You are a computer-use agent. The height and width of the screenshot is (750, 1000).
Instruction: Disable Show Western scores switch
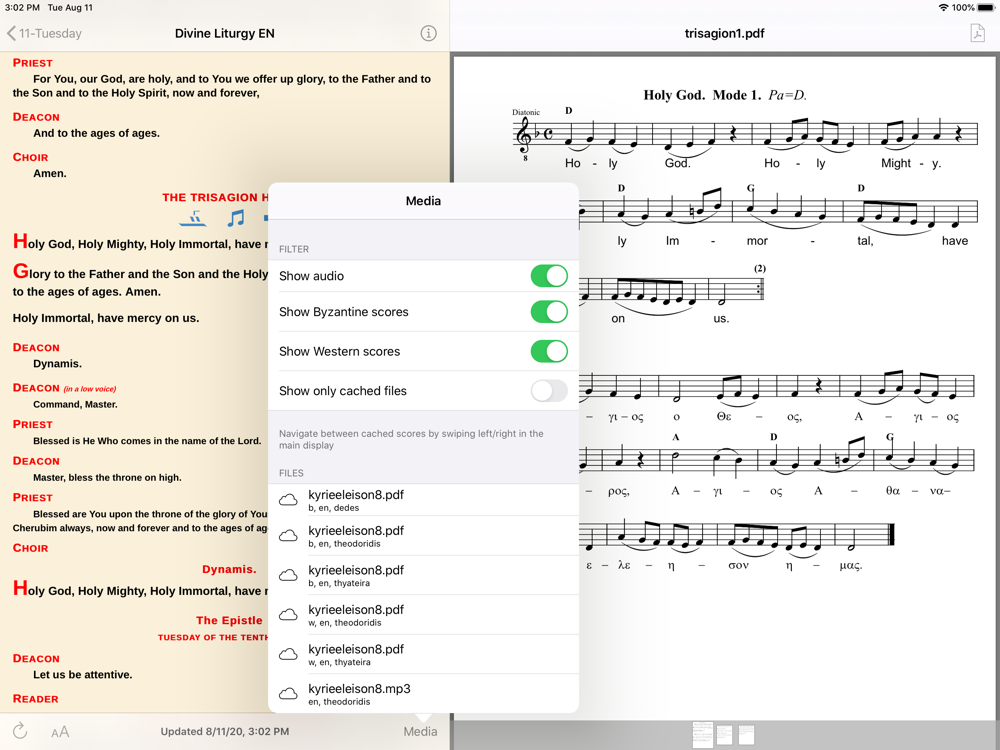pos(549,351)
